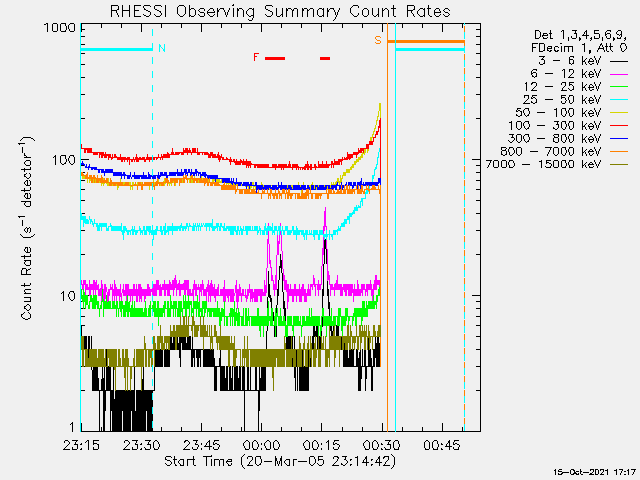Click the 23:45 time axis label

pos(202,445)
